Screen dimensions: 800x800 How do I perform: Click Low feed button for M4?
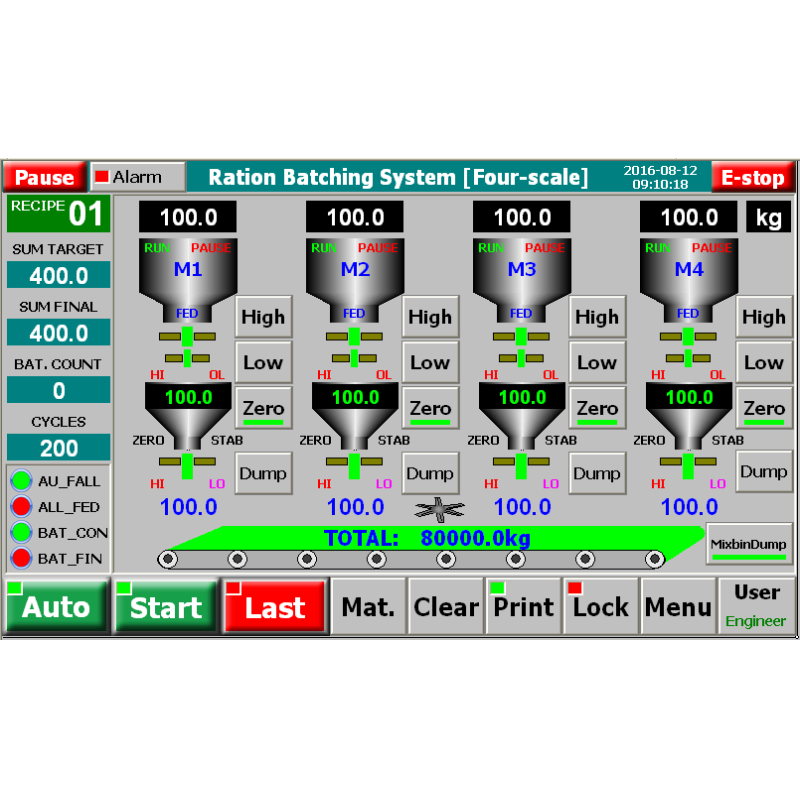(x=764, y=362)
